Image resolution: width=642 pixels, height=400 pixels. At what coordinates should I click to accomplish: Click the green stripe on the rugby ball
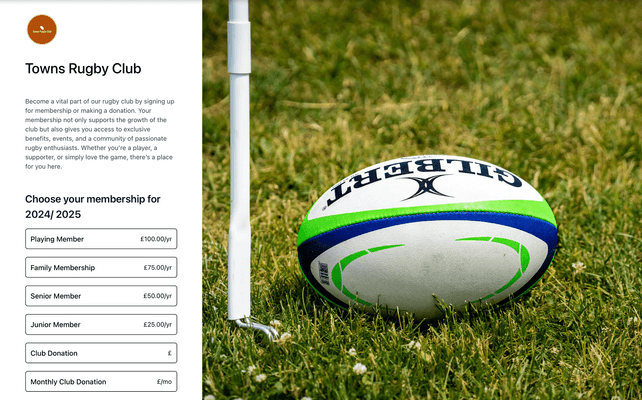pos(426,211)
